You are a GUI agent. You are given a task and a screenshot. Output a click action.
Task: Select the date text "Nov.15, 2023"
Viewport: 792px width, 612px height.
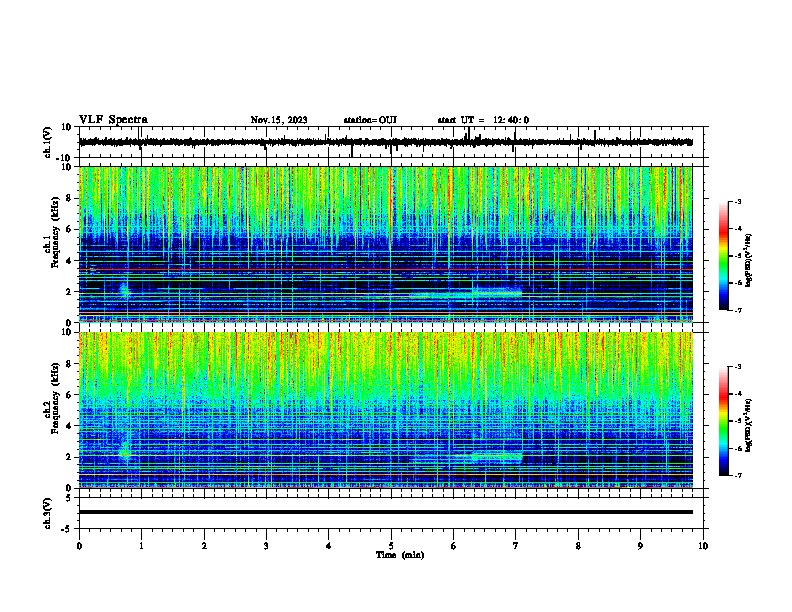pos(279,120)
